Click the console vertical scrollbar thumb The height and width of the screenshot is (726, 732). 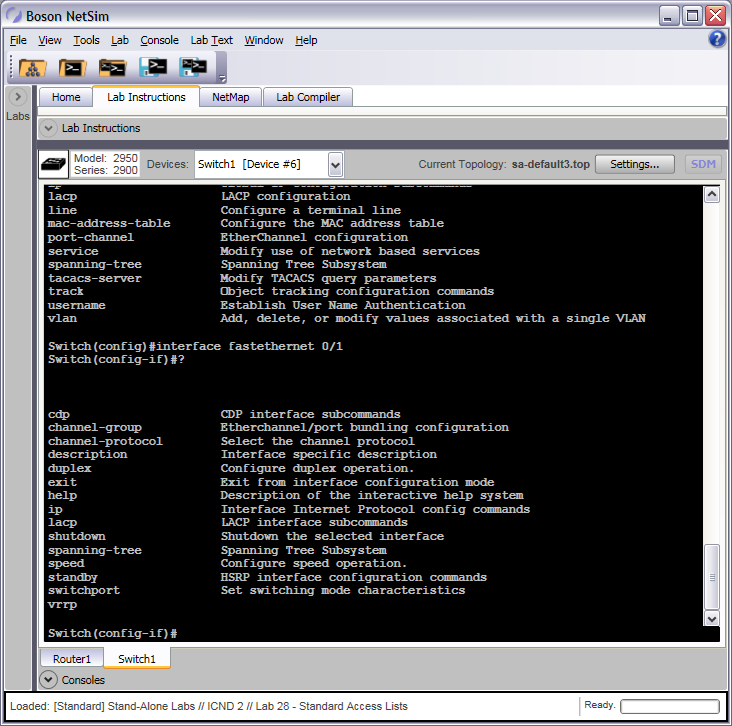pyautogui.click(x=711, y=577)
